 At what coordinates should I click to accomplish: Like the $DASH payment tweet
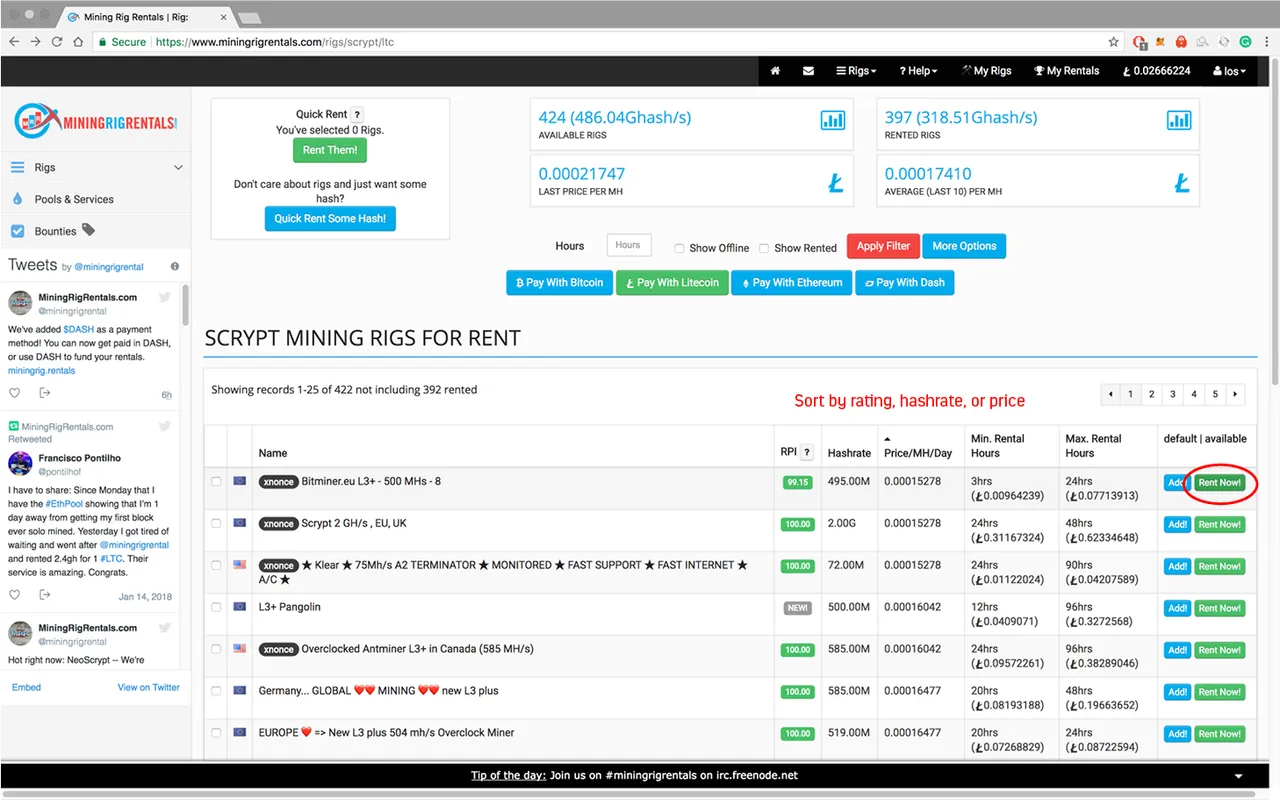[14, 393]
